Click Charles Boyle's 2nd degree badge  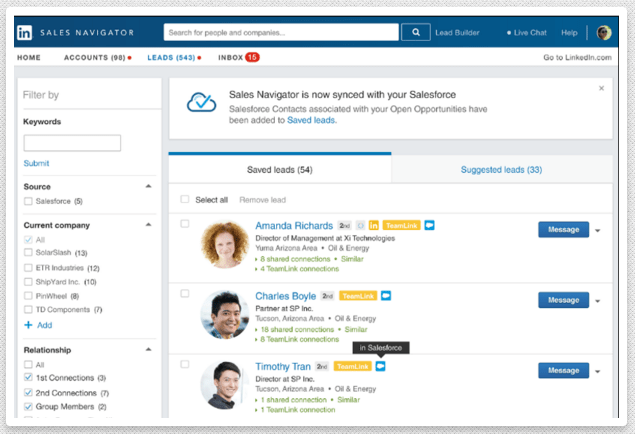tap(327, 296)
